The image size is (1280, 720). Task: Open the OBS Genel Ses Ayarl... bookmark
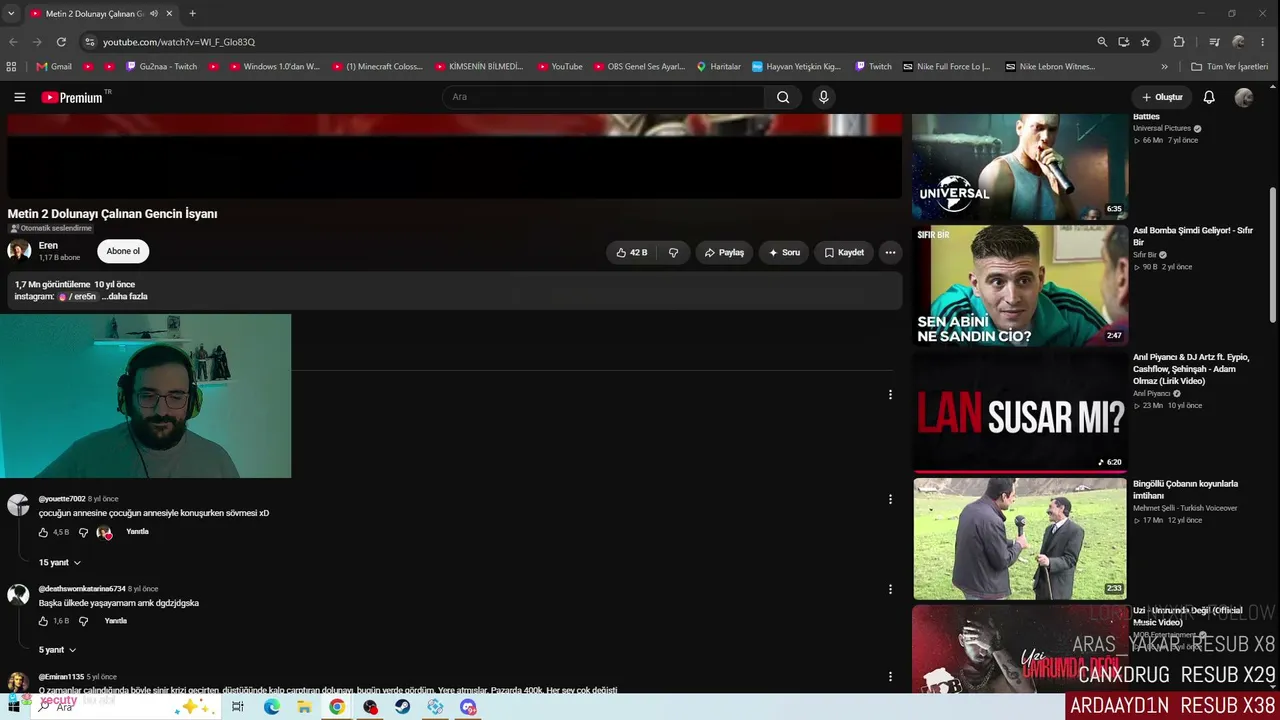pyautogui.click(x=639, y=67)
